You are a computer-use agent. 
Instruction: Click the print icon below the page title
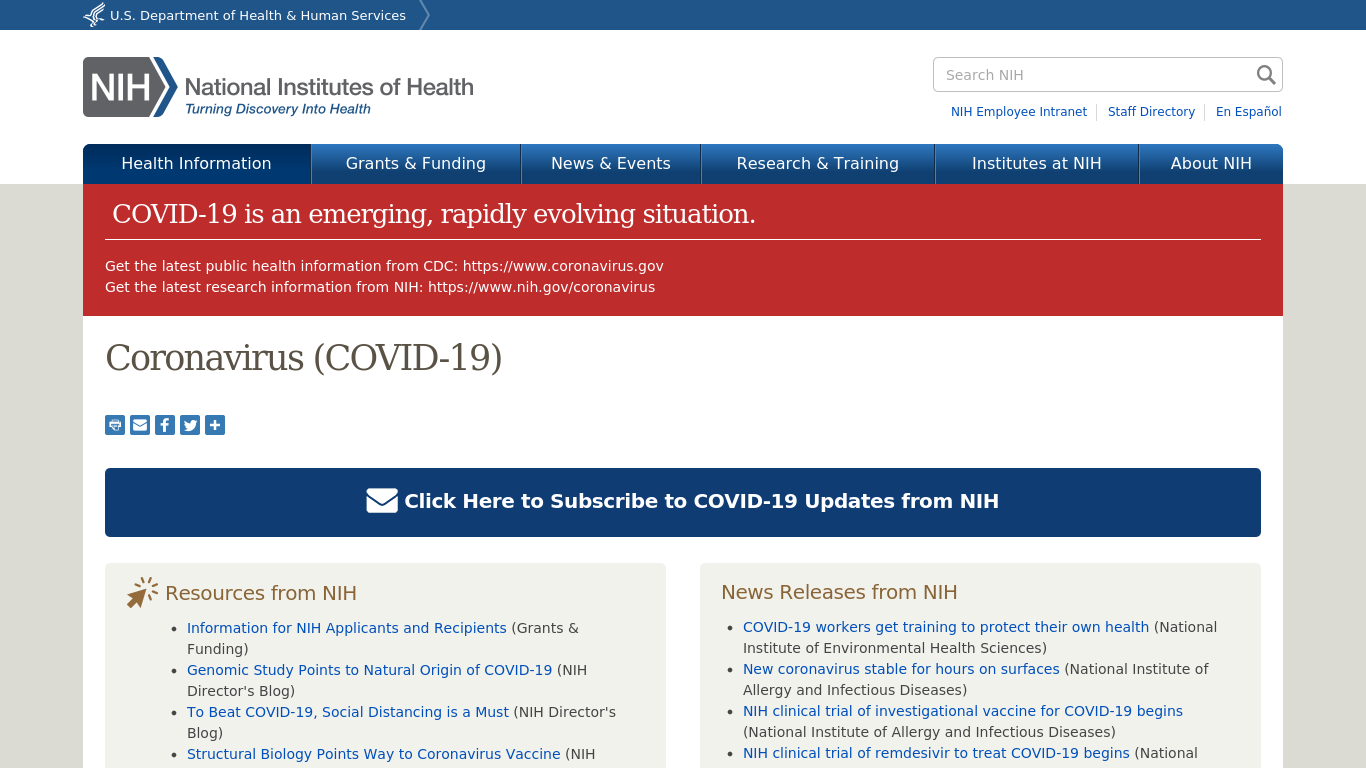pos(114,425)
